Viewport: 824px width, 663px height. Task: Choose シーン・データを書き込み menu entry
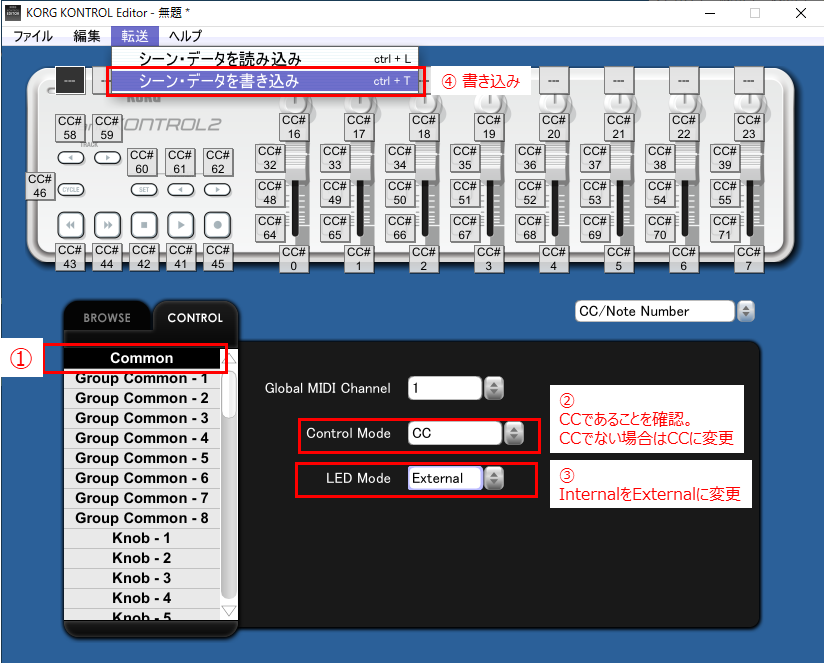click(x=219, y=81)
